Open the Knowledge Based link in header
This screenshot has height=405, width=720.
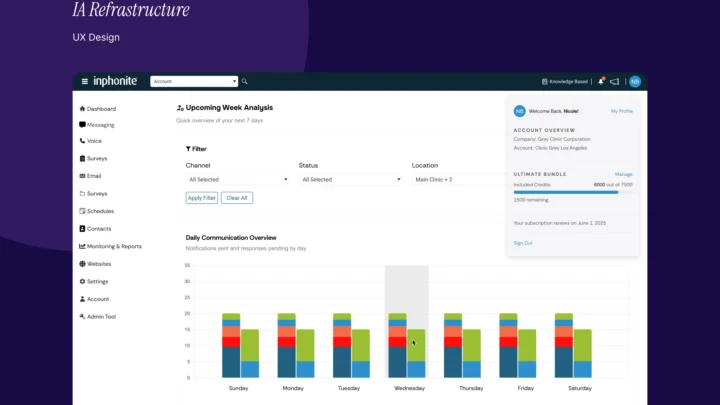coord(564,82)
